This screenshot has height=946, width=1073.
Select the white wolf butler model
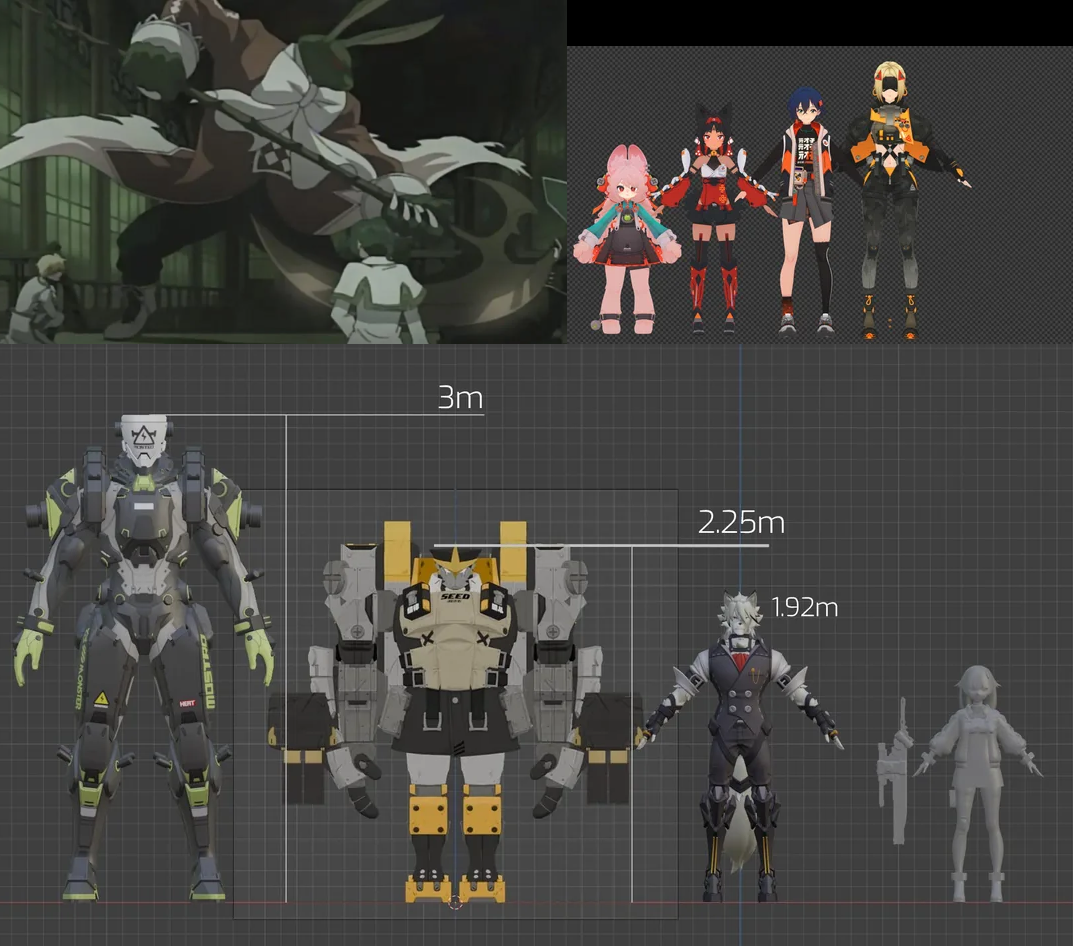741,746
